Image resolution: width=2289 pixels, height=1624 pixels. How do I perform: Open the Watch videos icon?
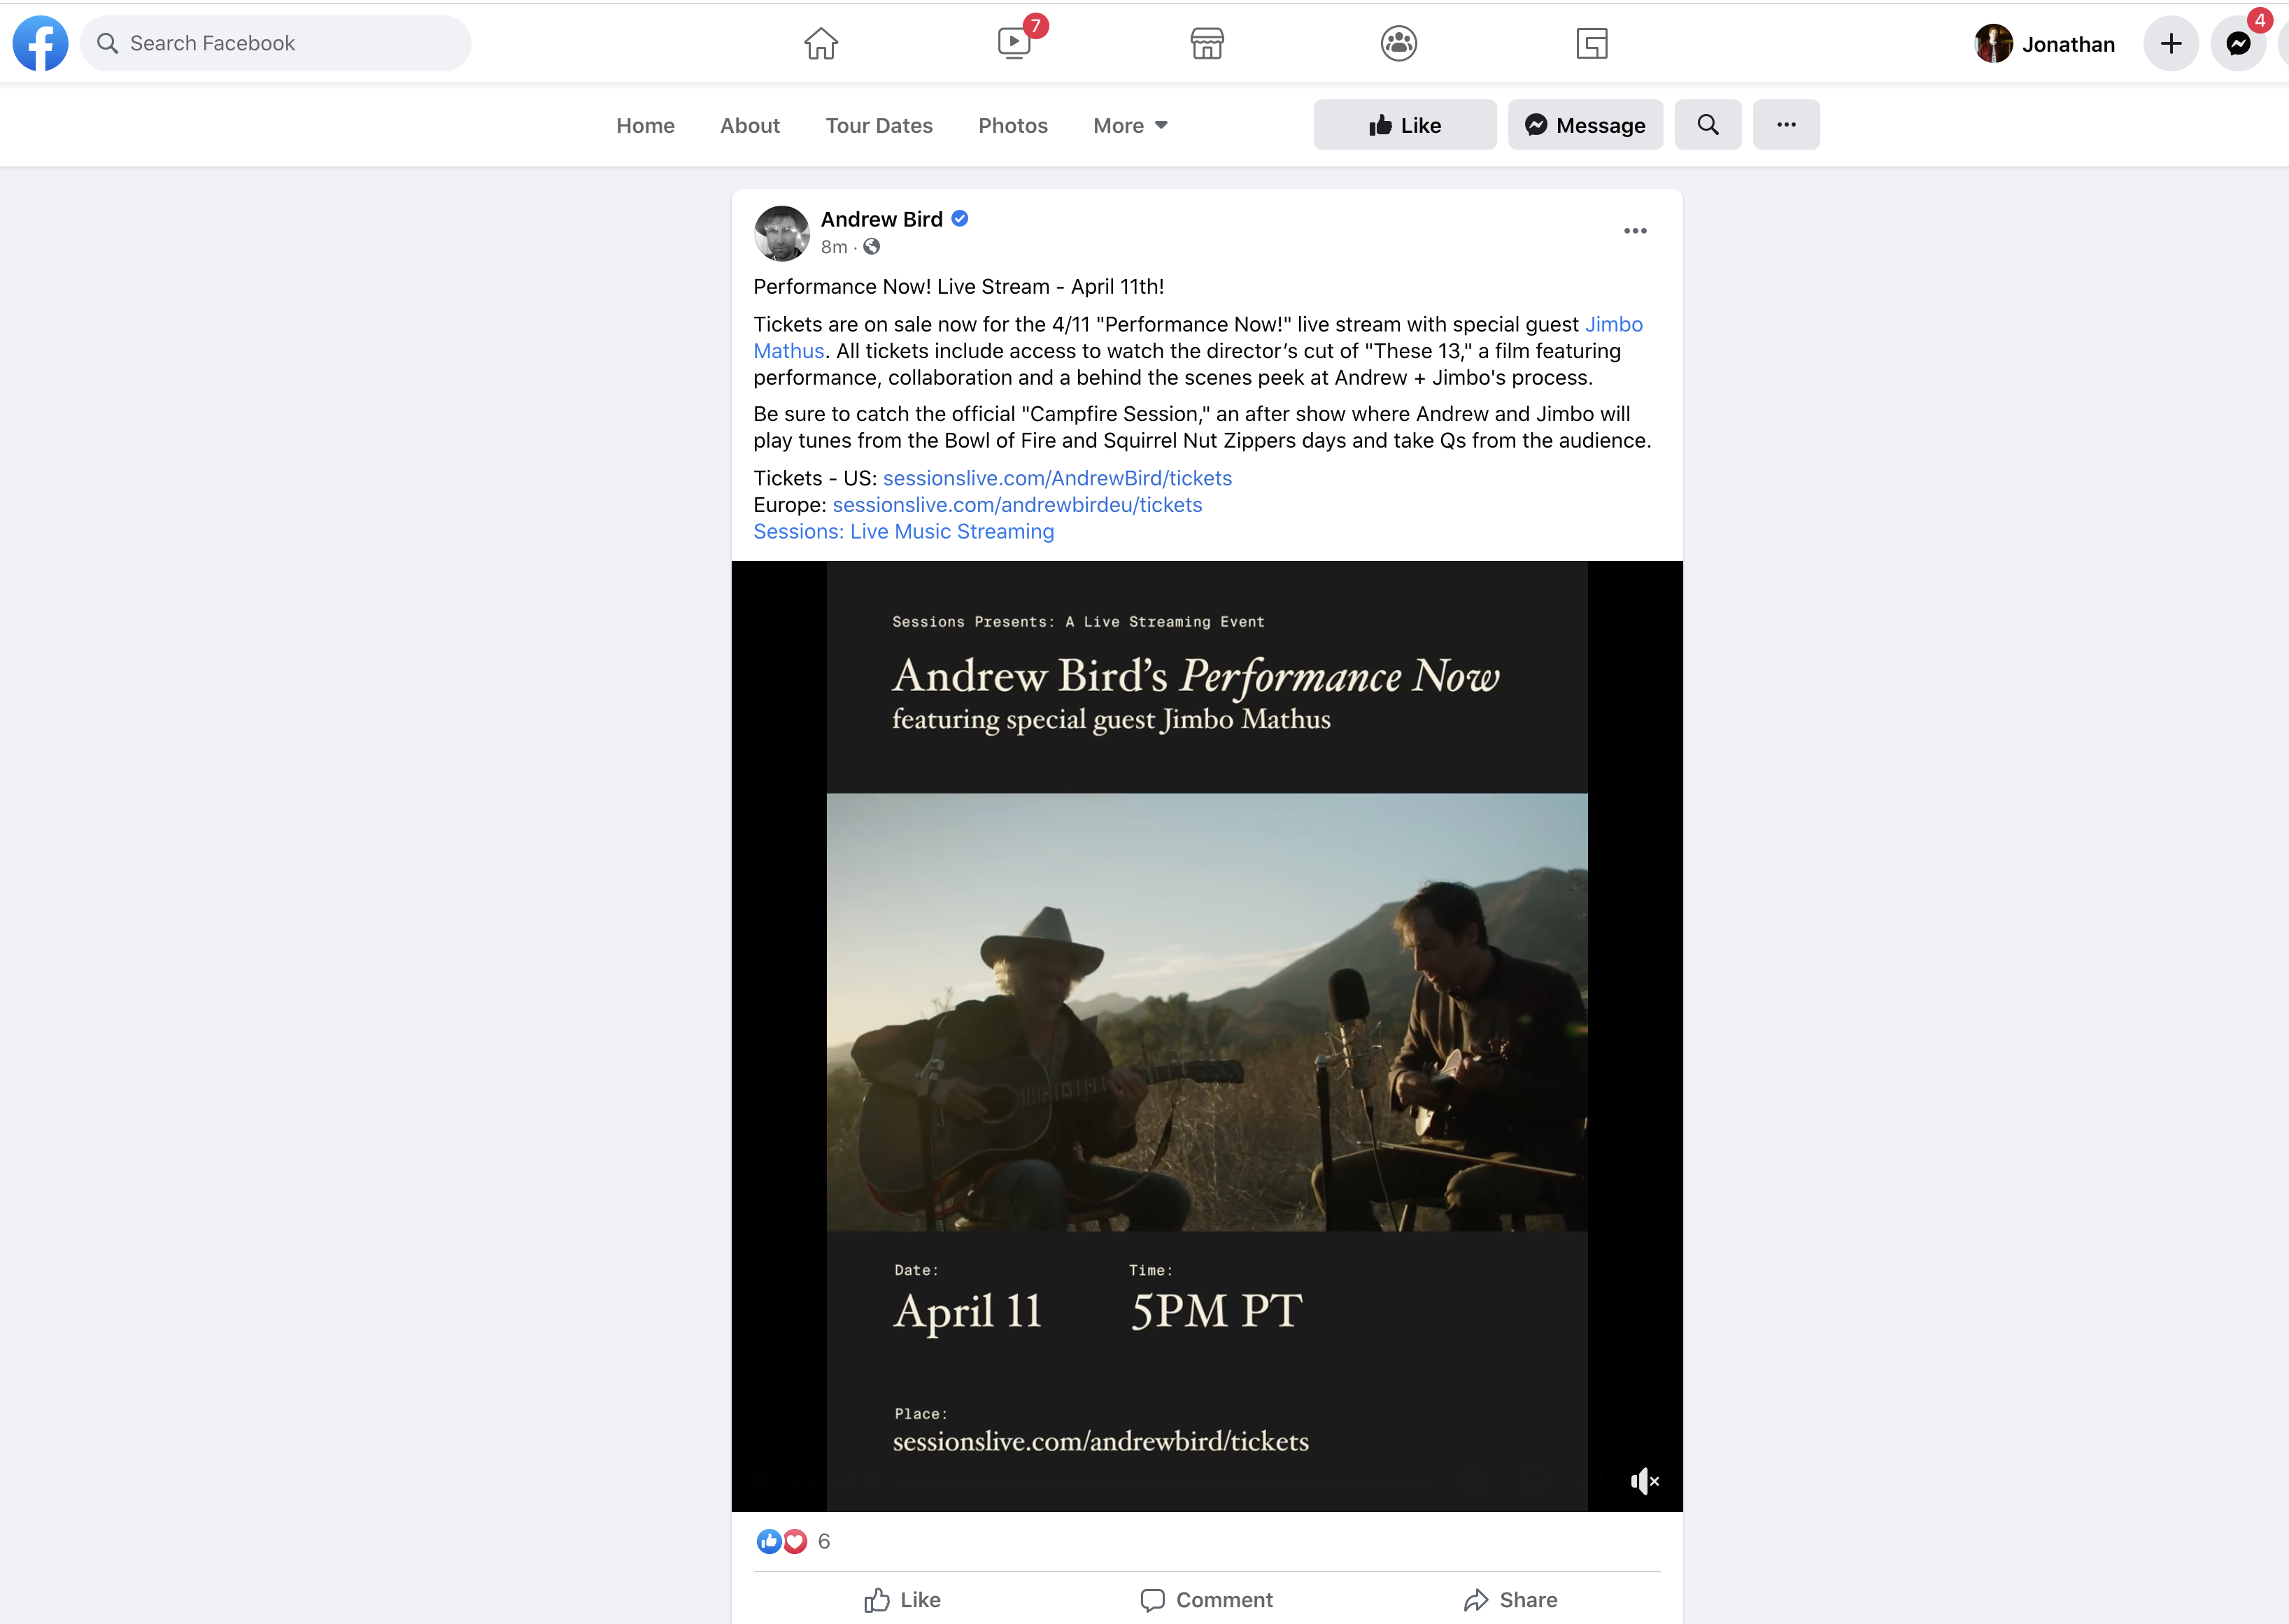point(1014,43)
